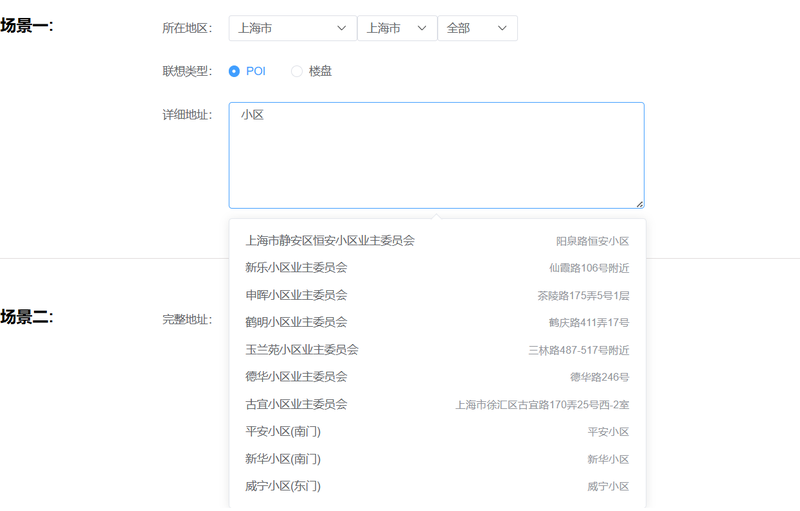Click the 详细地址 field label

187,115
